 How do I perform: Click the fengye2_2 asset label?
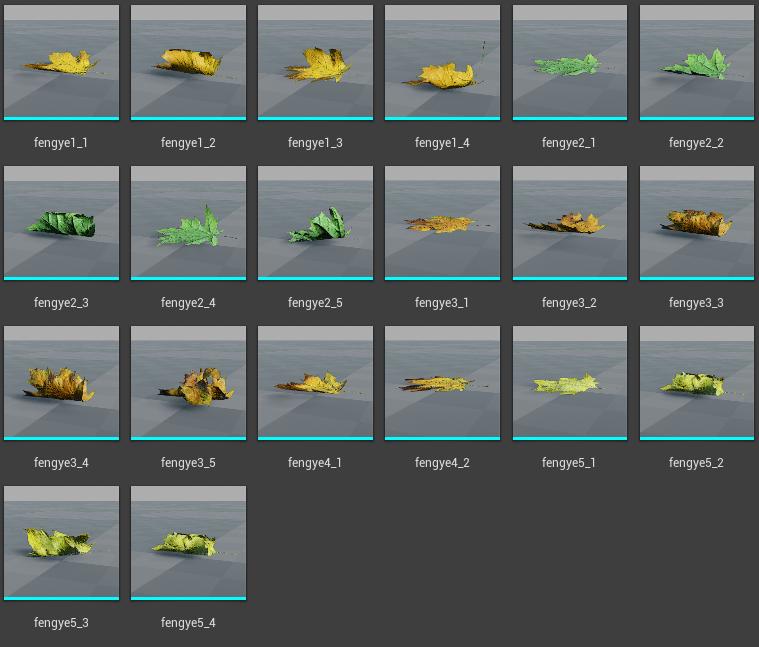click(696, 143)
